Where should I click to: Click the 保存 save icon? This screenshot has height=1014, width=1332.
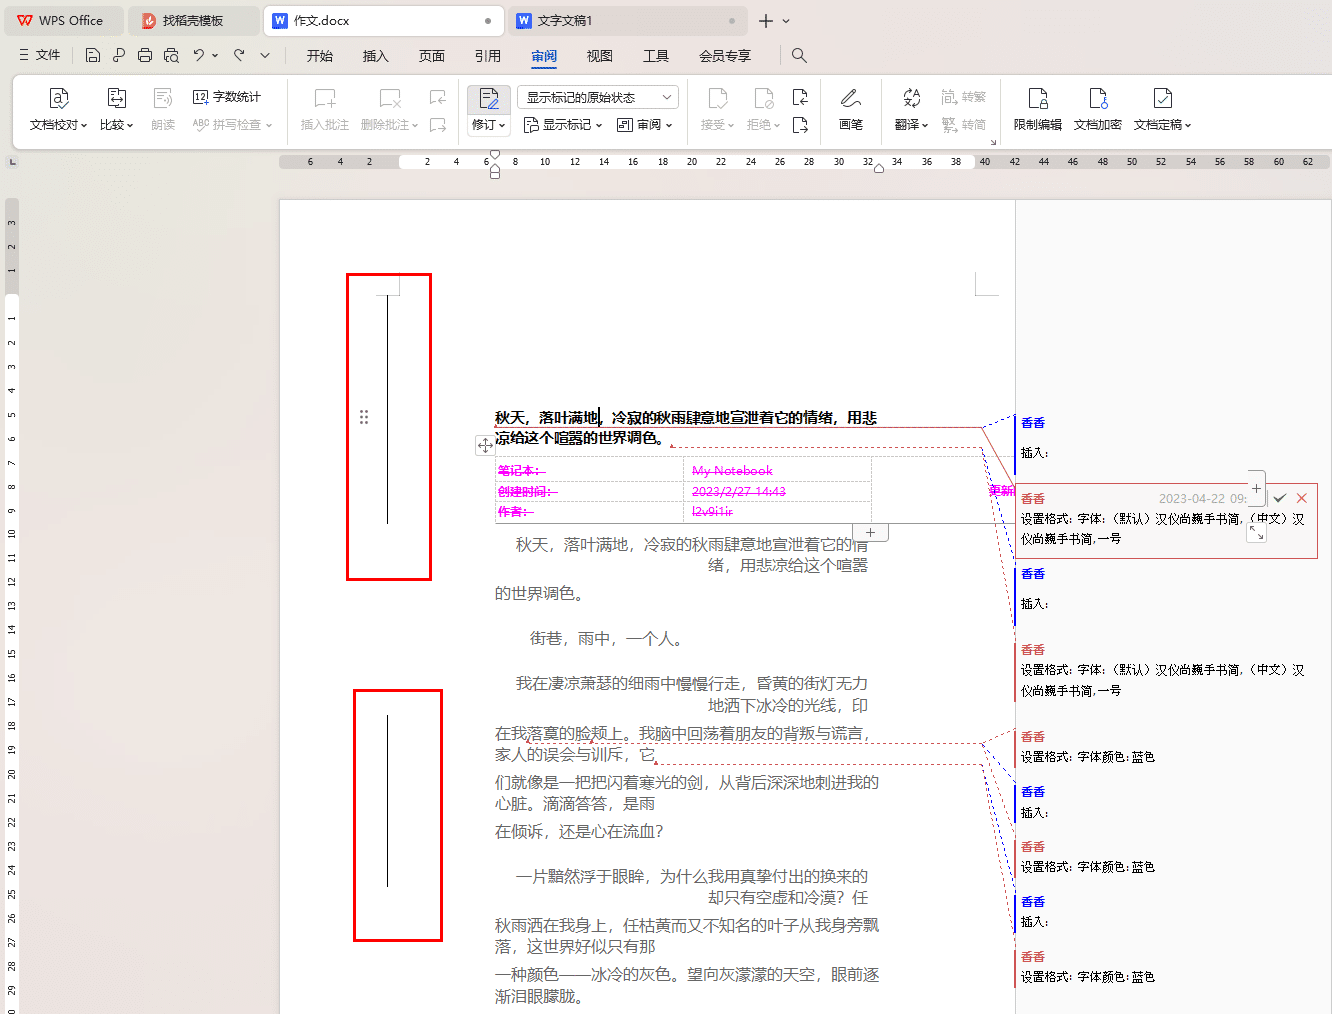[x=92, y=55]
